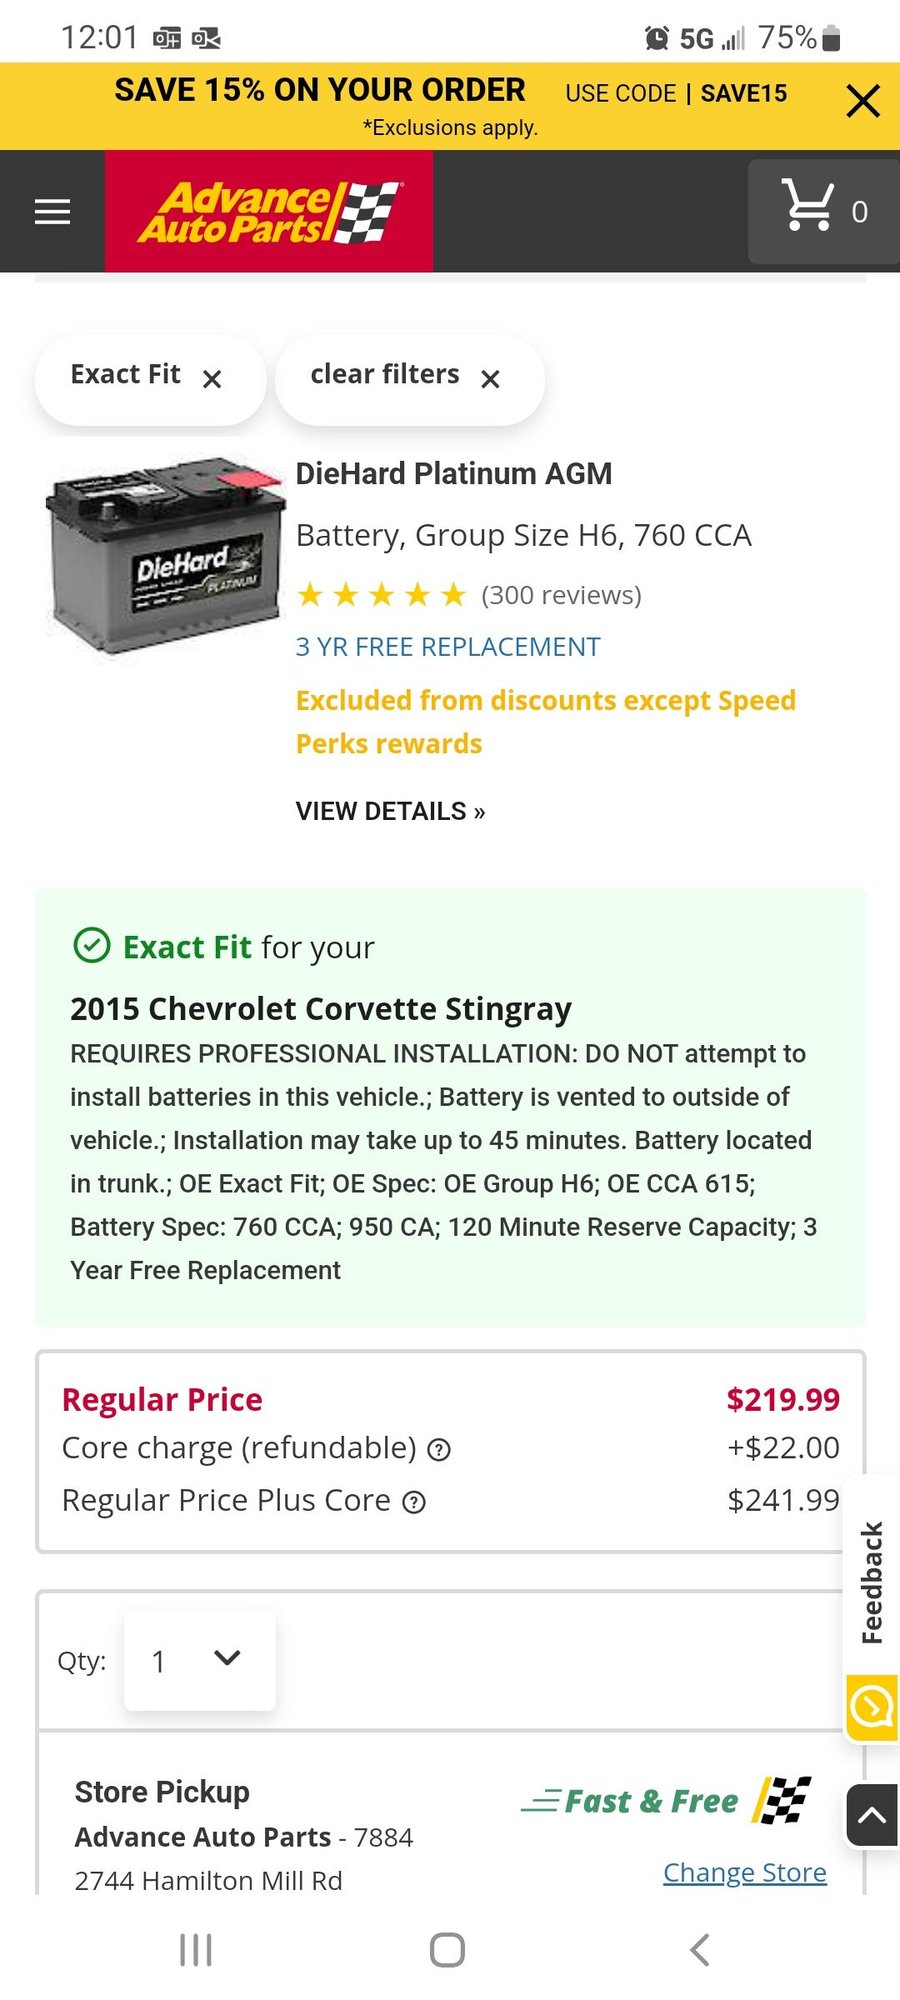
Task: Open the 300 reviews link
Action: [x=561, y=594]
